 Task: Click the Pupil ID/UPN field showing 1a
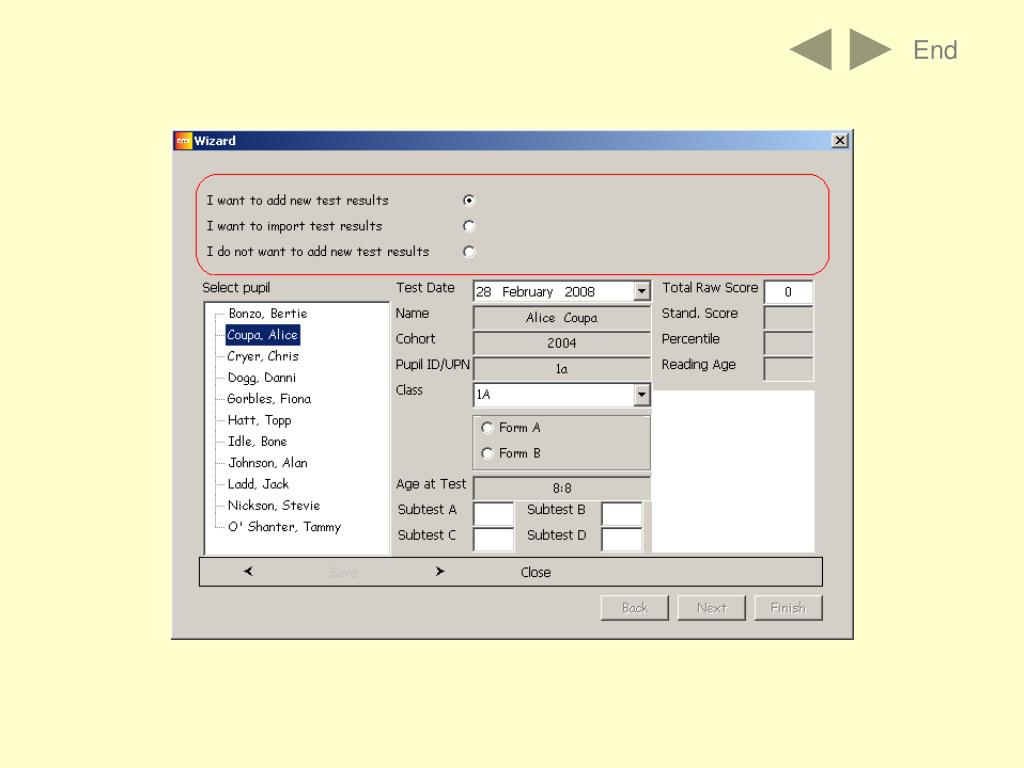point(562,369)
